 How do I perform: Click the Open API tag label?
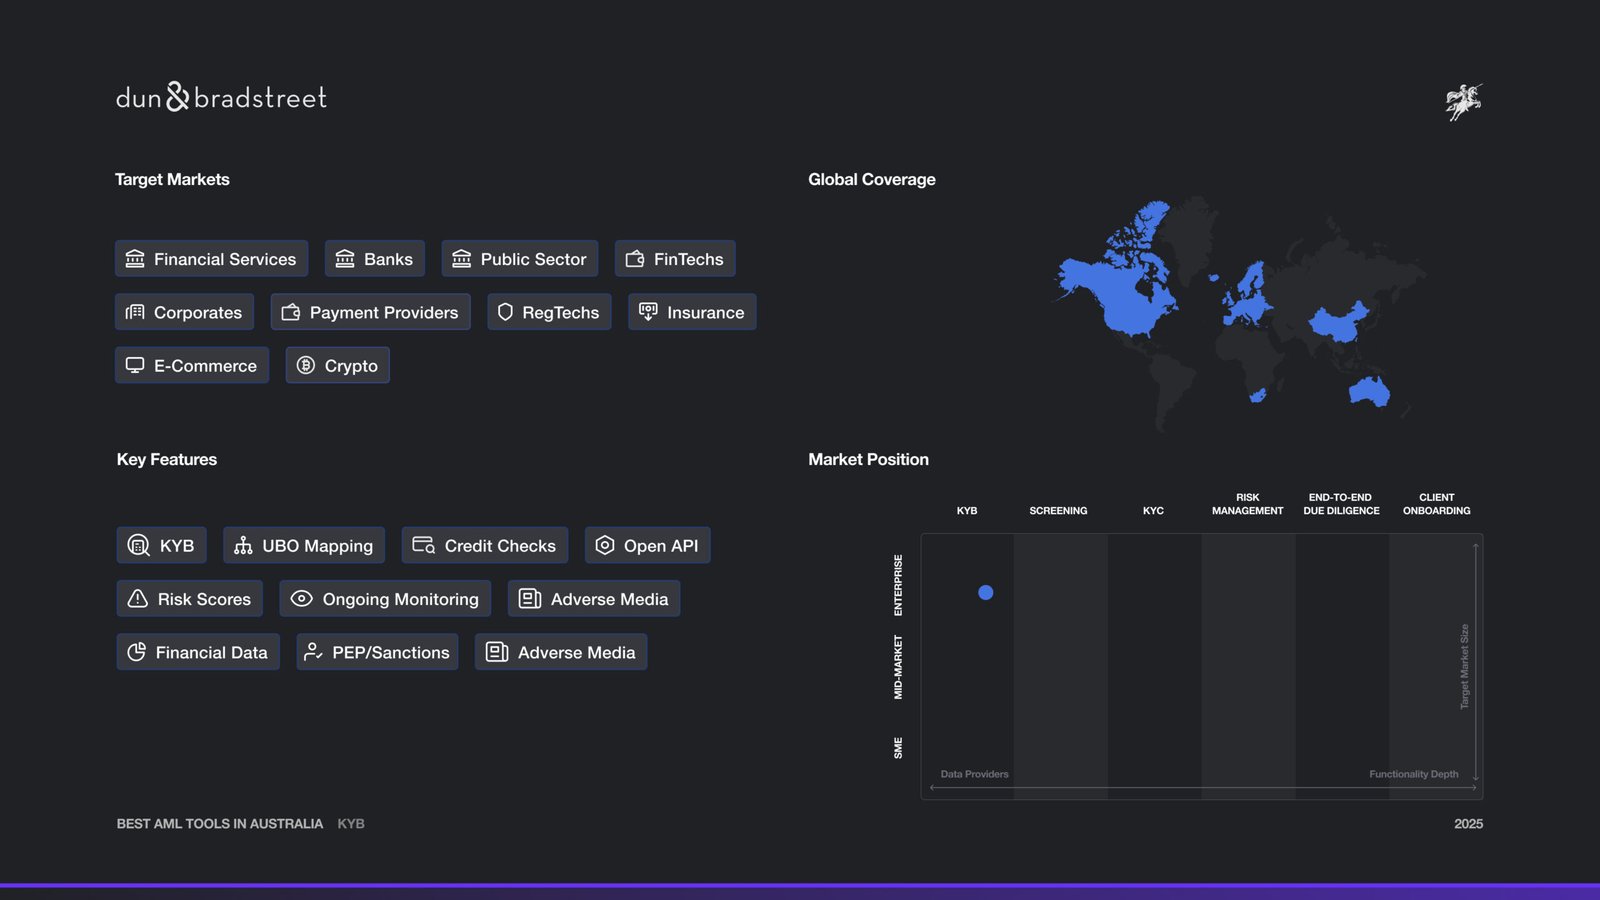[661, 546]
